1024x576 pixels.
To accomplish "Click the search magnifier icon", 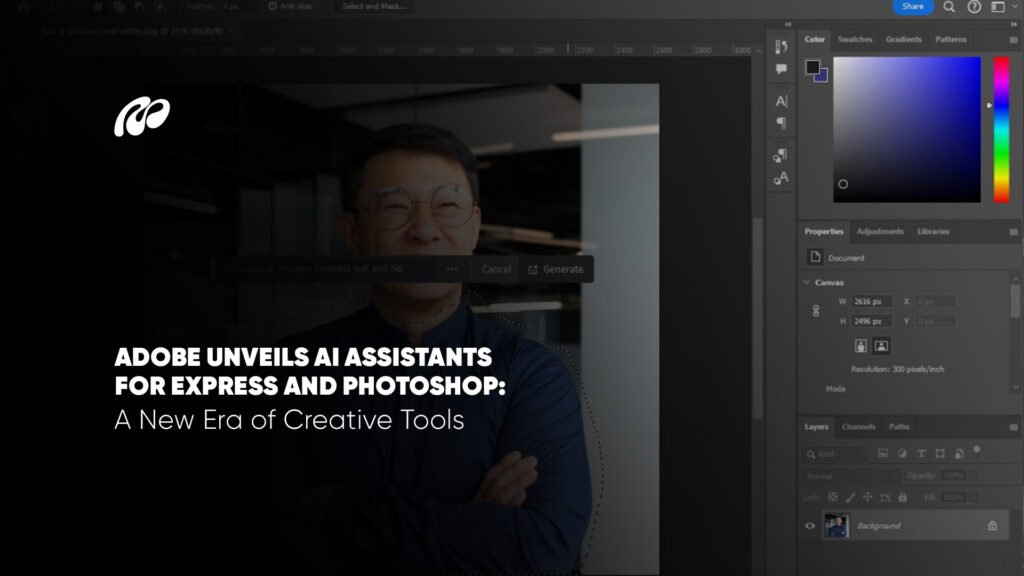I will tap(949, 7).
